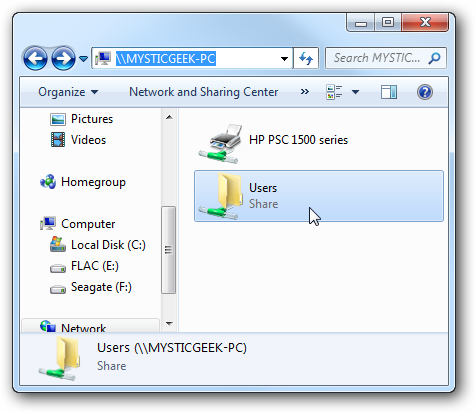The width and height of the screenshot is (476, 413).
Task: Select the Users share folder
Action: (x=319, y=196)
